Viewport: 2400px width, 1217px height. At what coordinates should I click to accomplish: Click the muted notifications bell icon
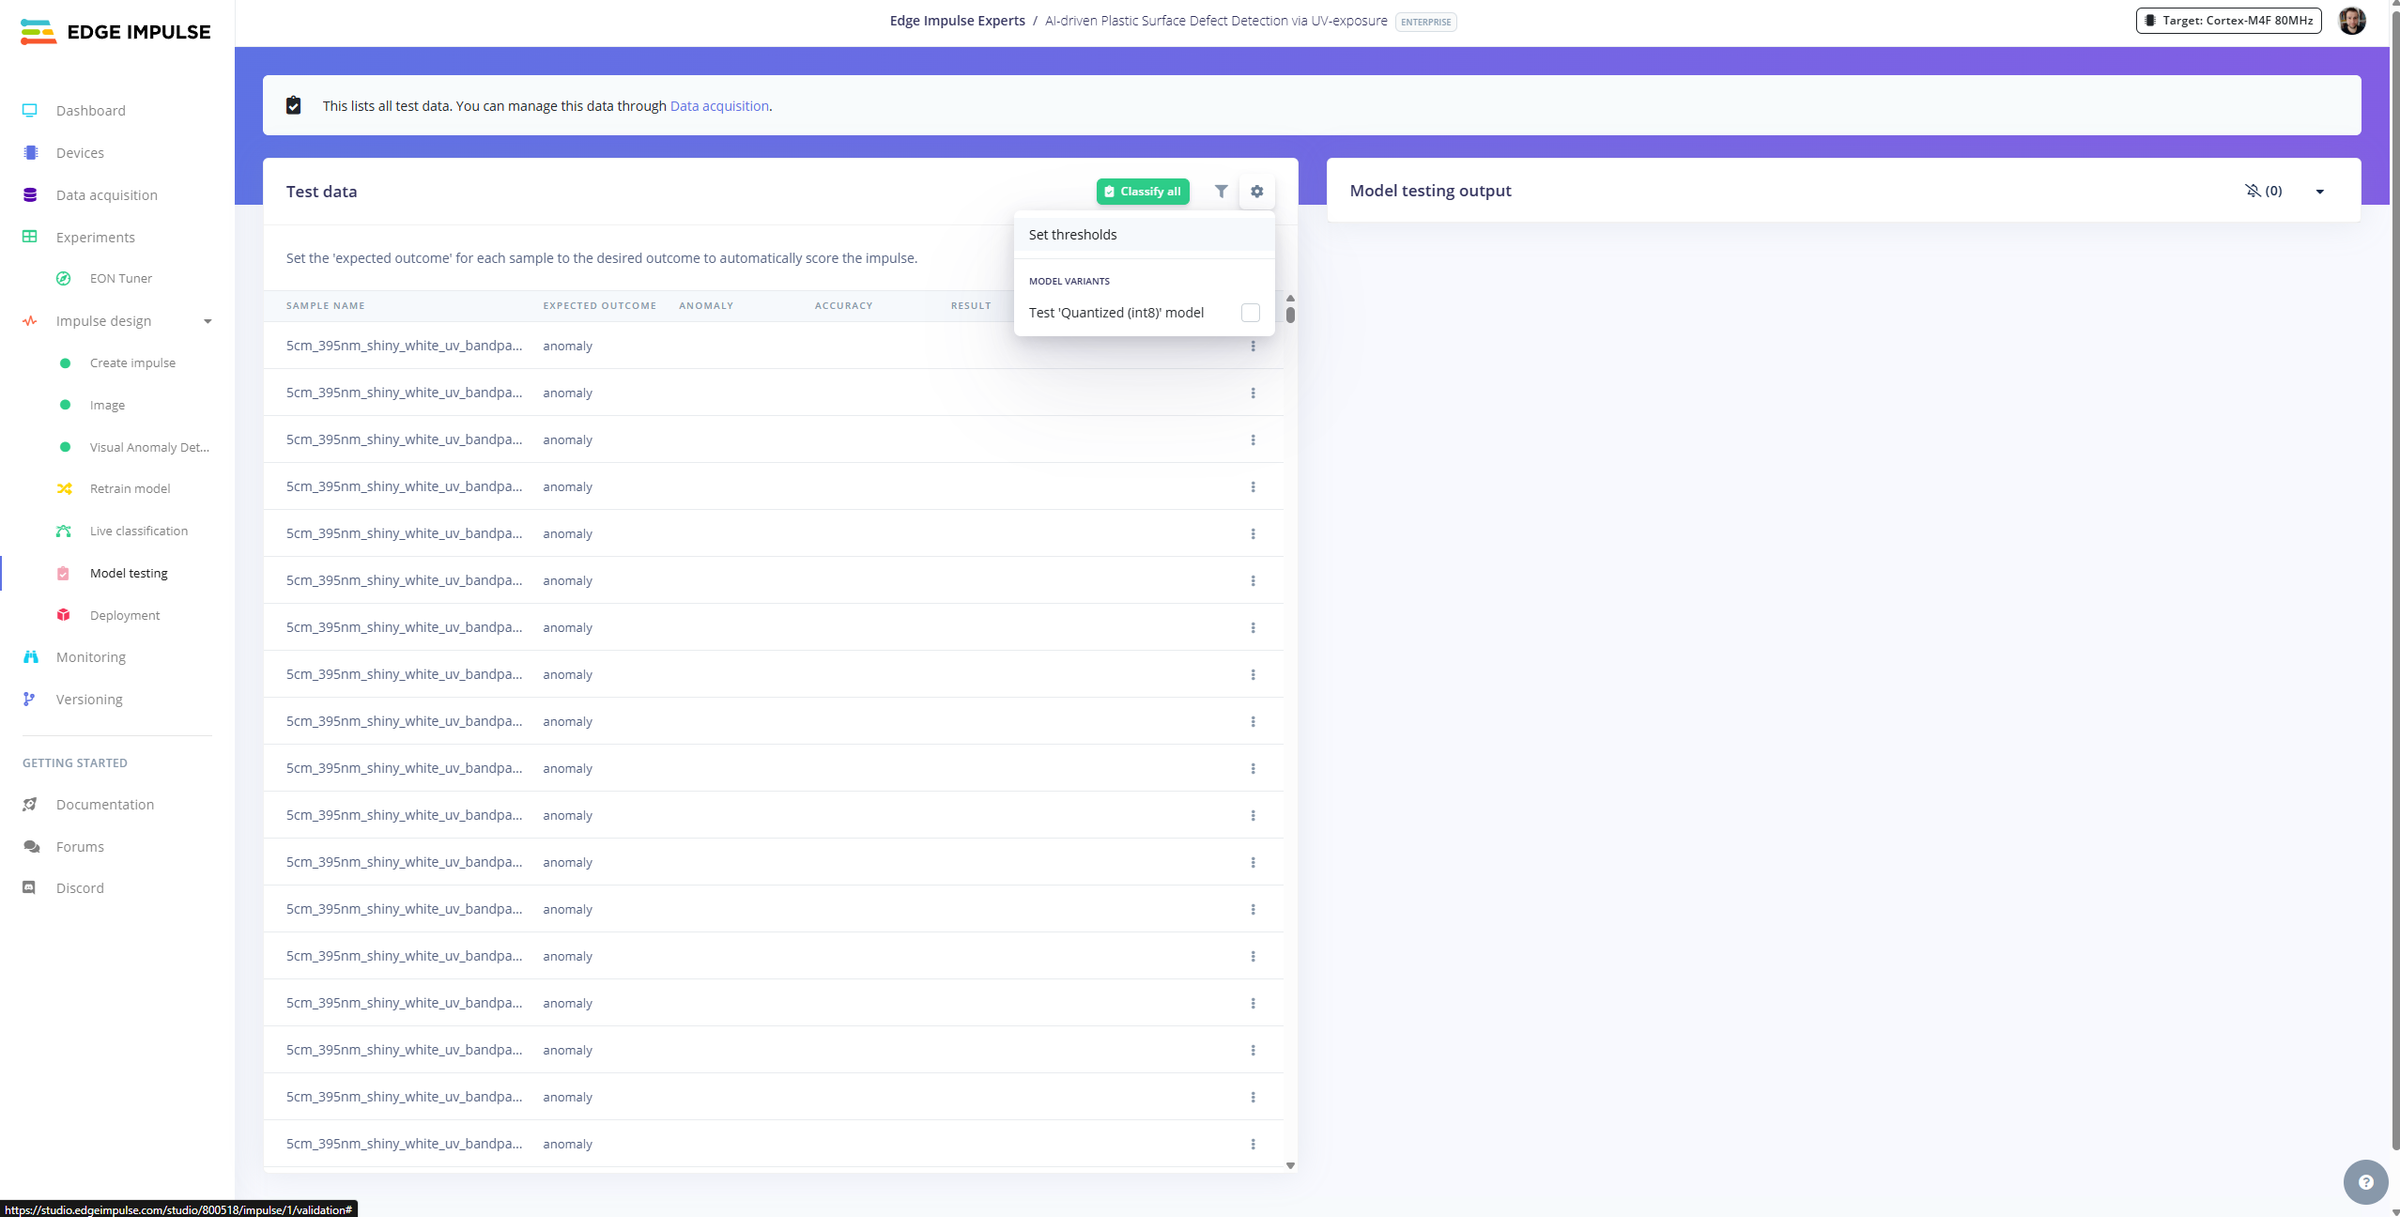tap(2252, 190)
